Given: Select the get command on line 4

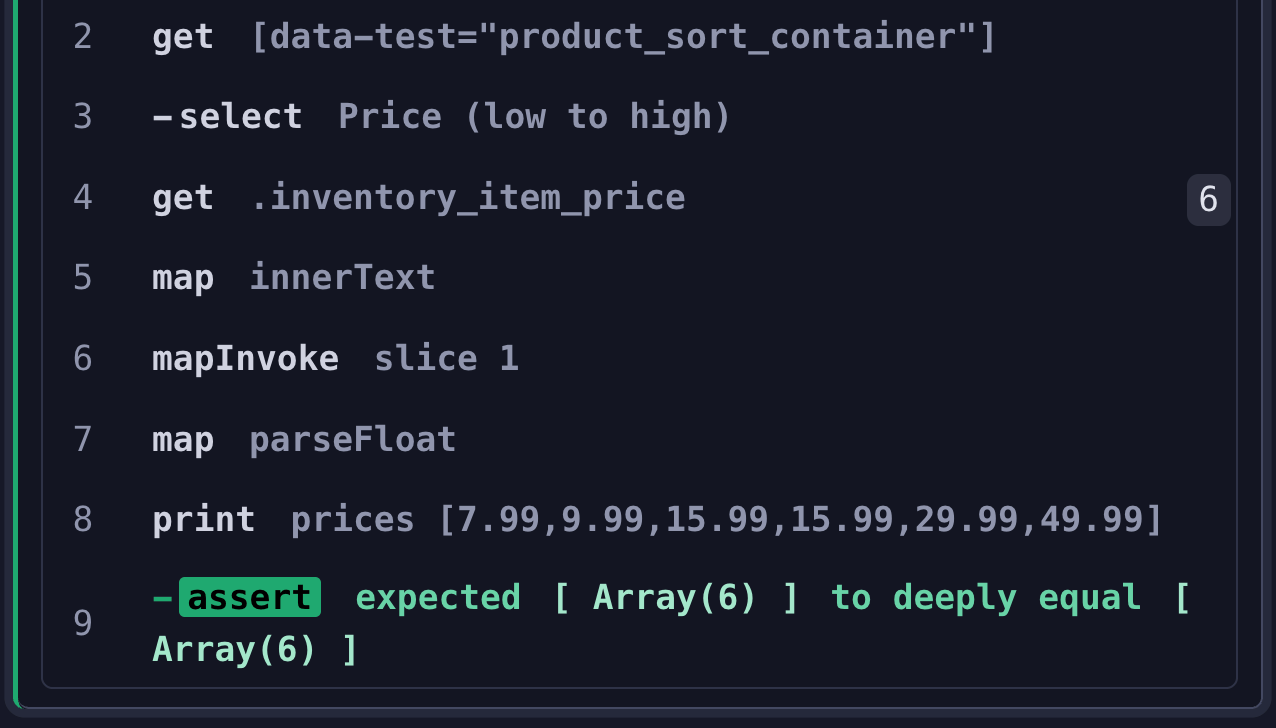Looking at the screenshot, I should (183, 198).
